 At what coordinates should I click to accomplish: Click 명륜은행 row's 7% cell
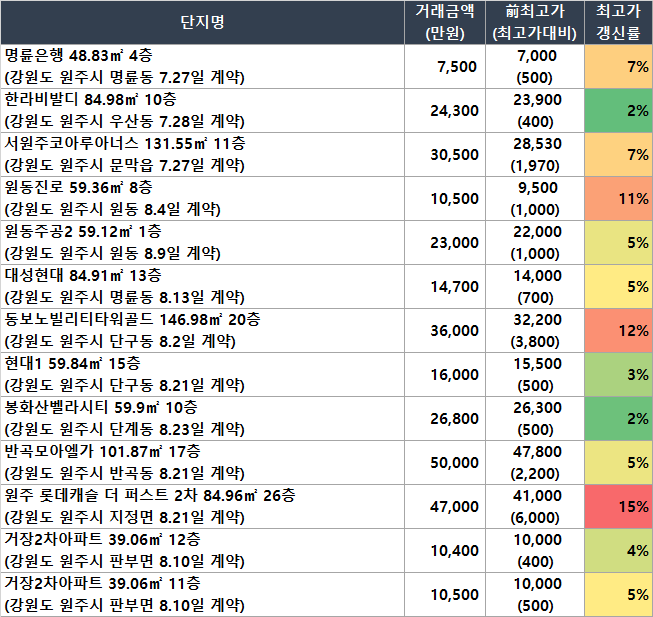[618, 67]
